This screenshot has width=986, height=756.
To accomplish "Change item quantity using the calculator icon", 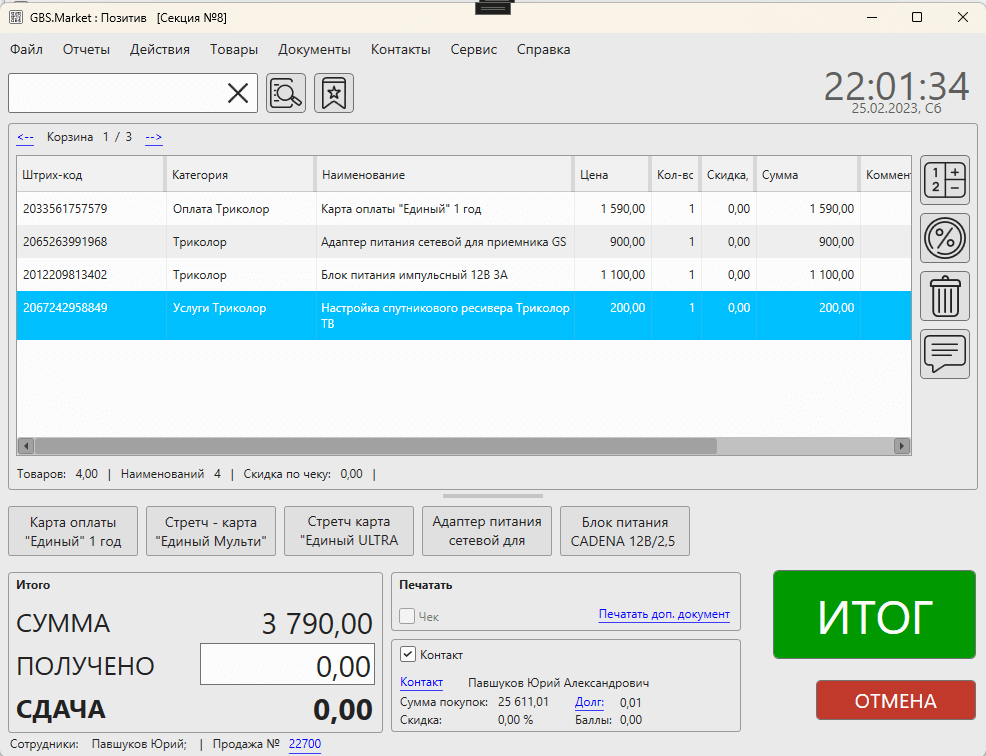I will (944, 180).
